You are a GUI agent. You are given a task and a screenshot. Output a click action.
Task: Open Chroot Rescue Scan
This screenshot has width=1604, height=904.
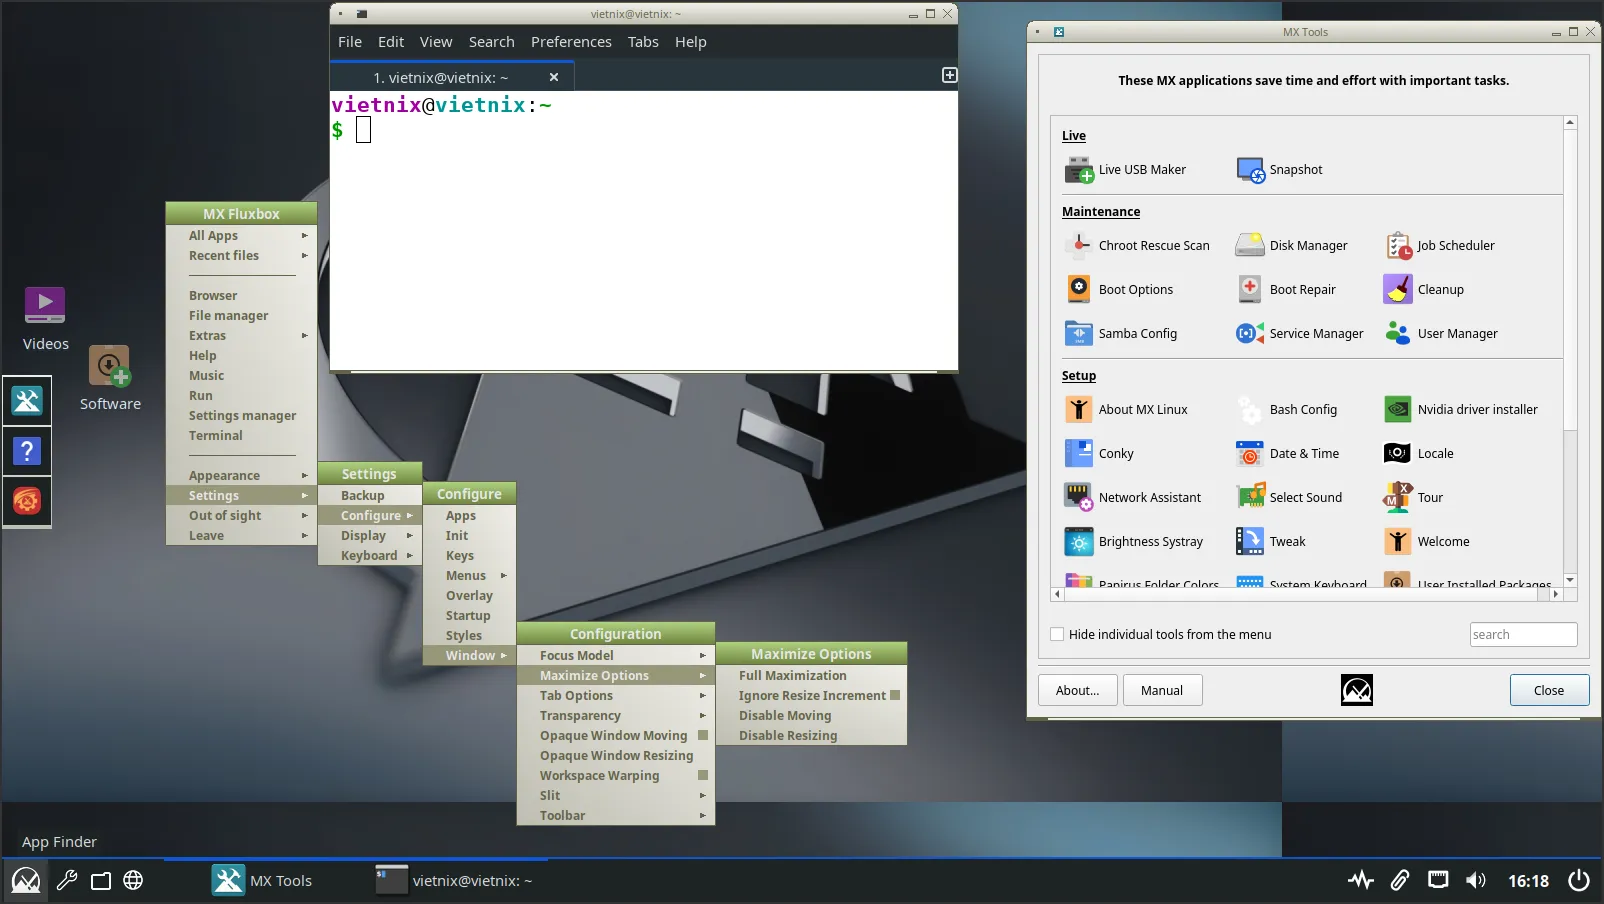pyautogui.click(x=1138, y=246)
